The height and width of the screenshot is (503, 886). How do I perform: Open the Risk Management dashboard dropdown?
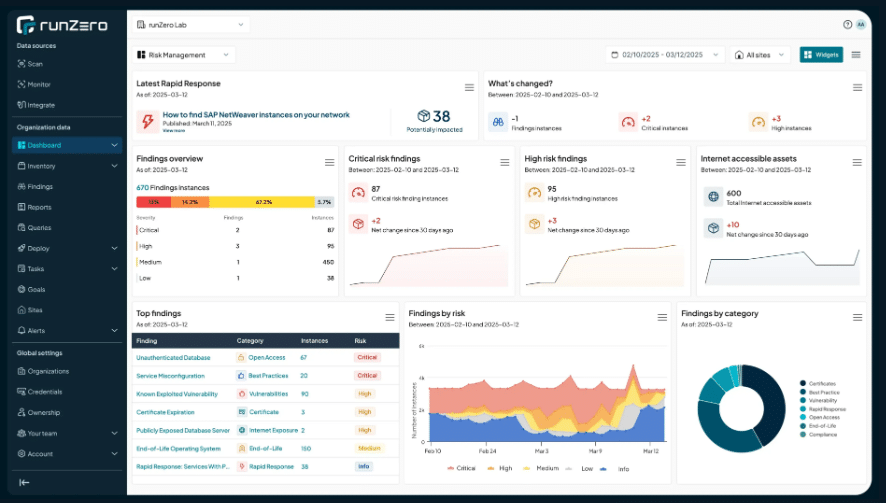184,55
